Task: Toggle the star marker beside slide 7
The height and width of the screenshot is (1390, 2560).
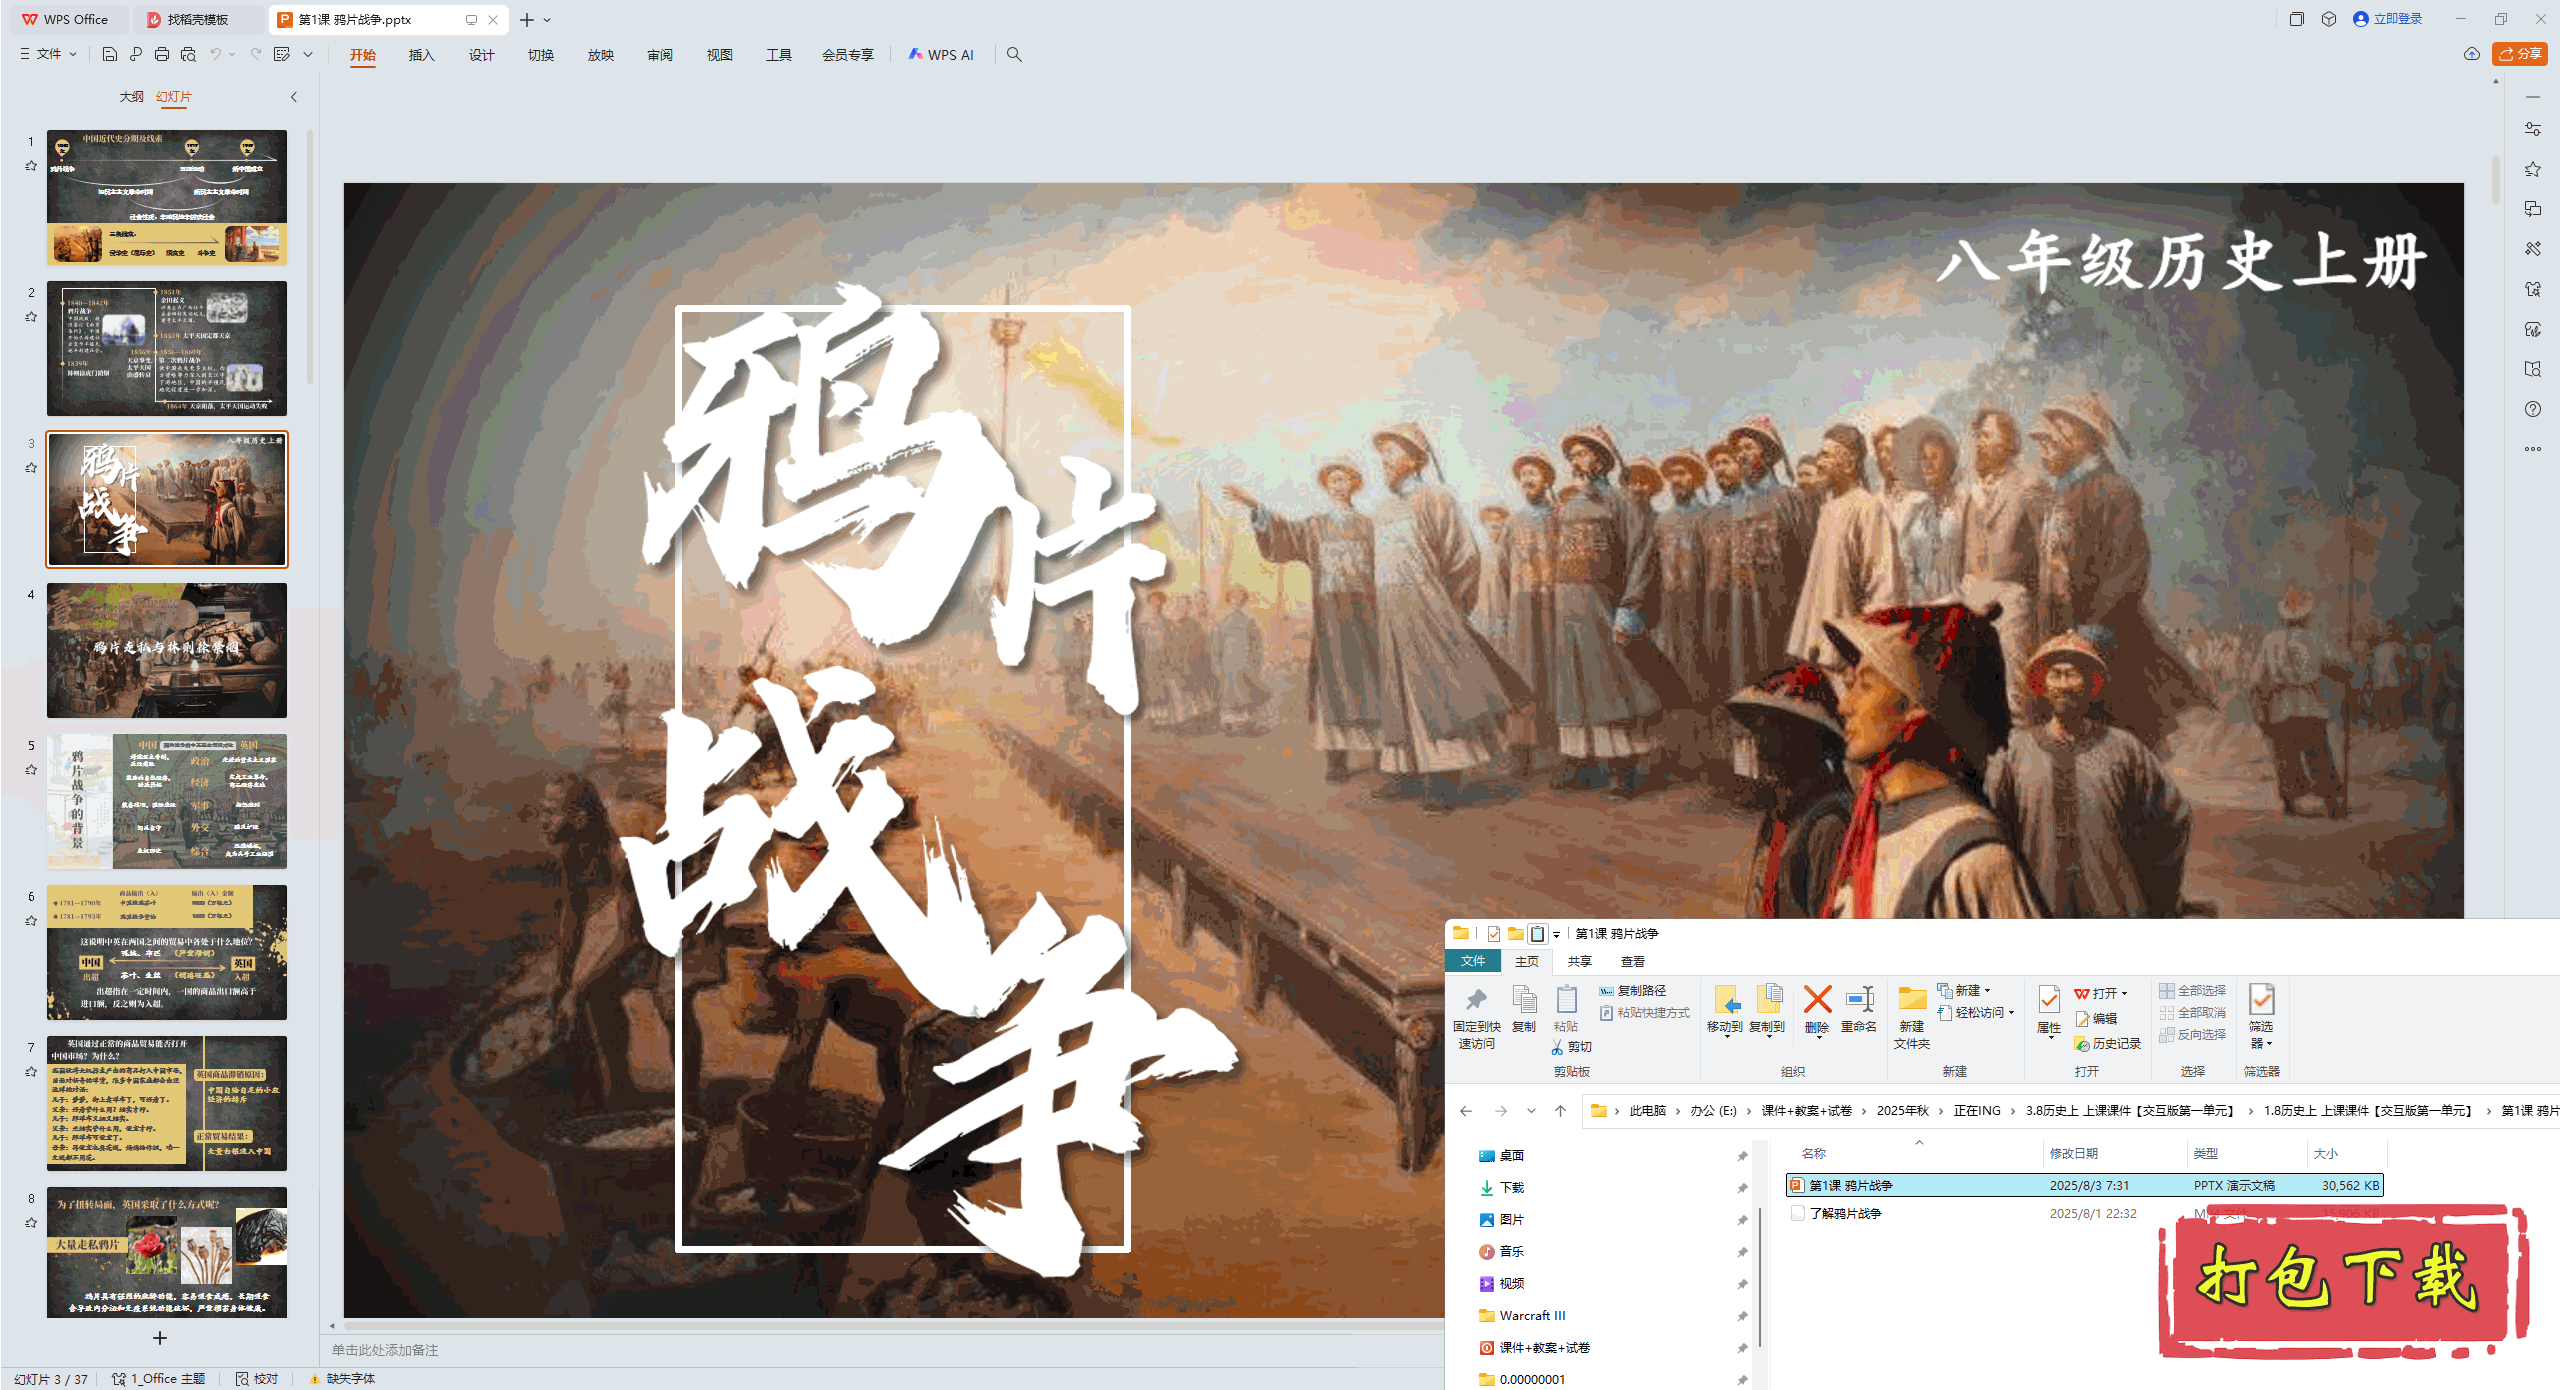Action: coord(31,1072)
